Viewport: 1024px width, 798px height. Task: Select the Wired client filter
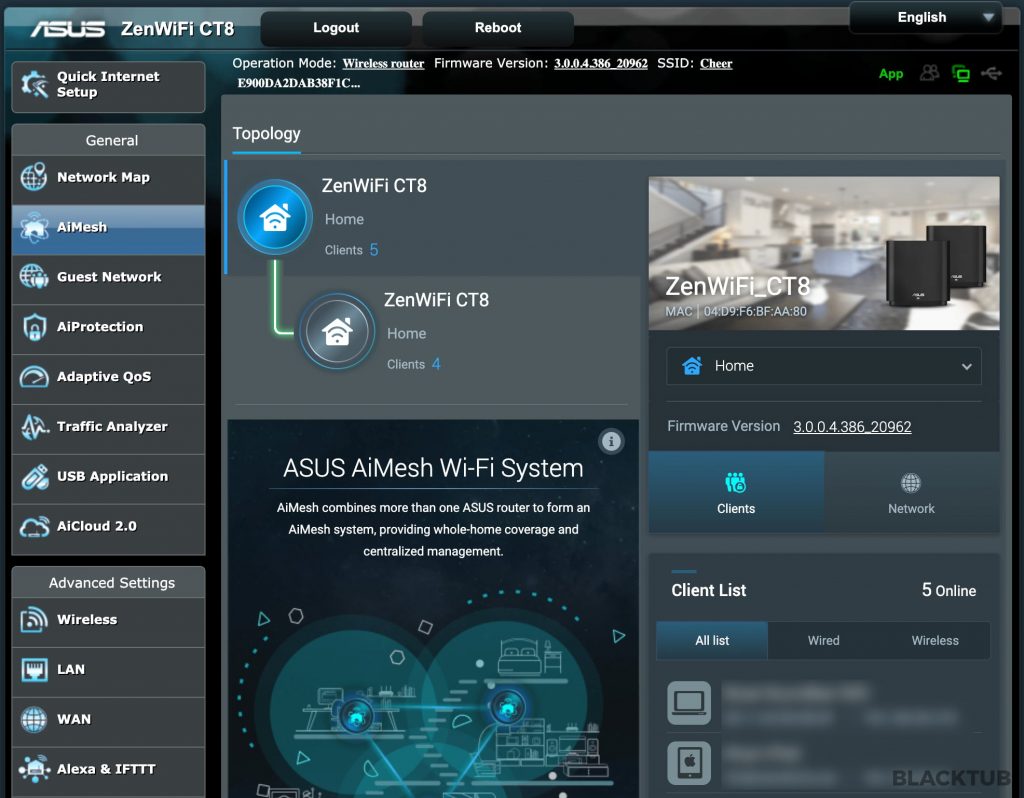(824, 641)
